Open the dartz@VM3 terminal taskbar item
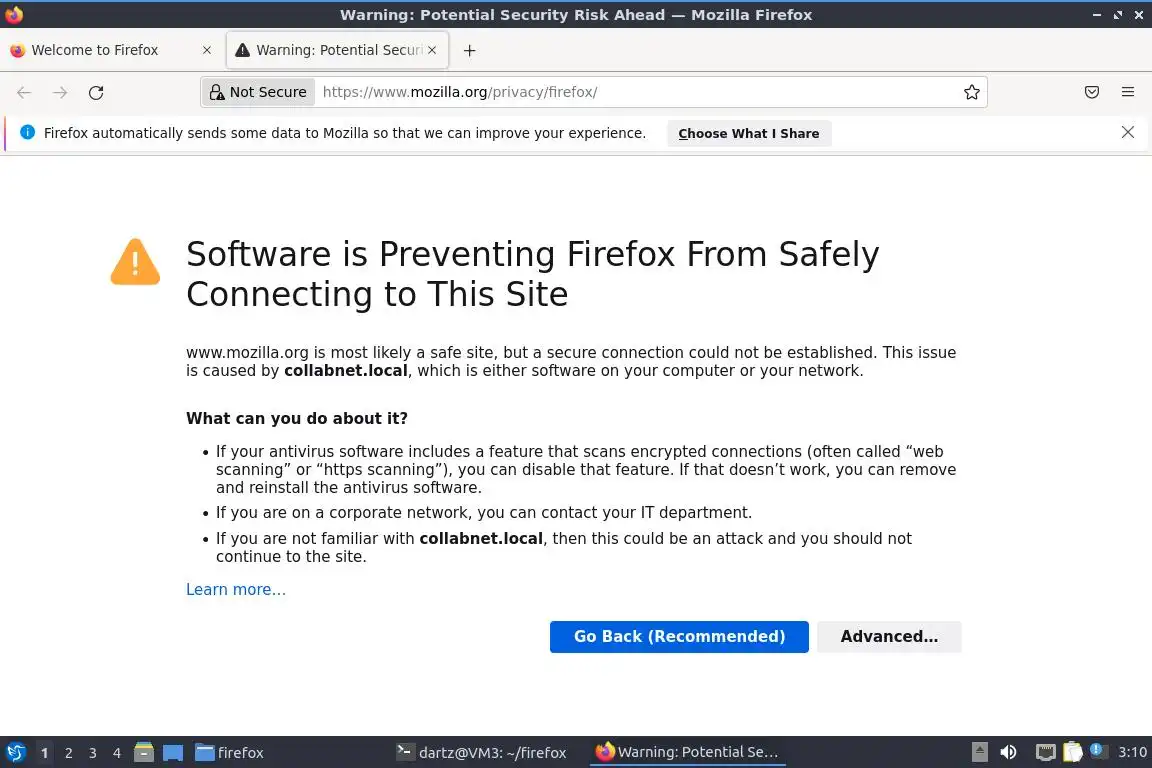 coord(481,752)
